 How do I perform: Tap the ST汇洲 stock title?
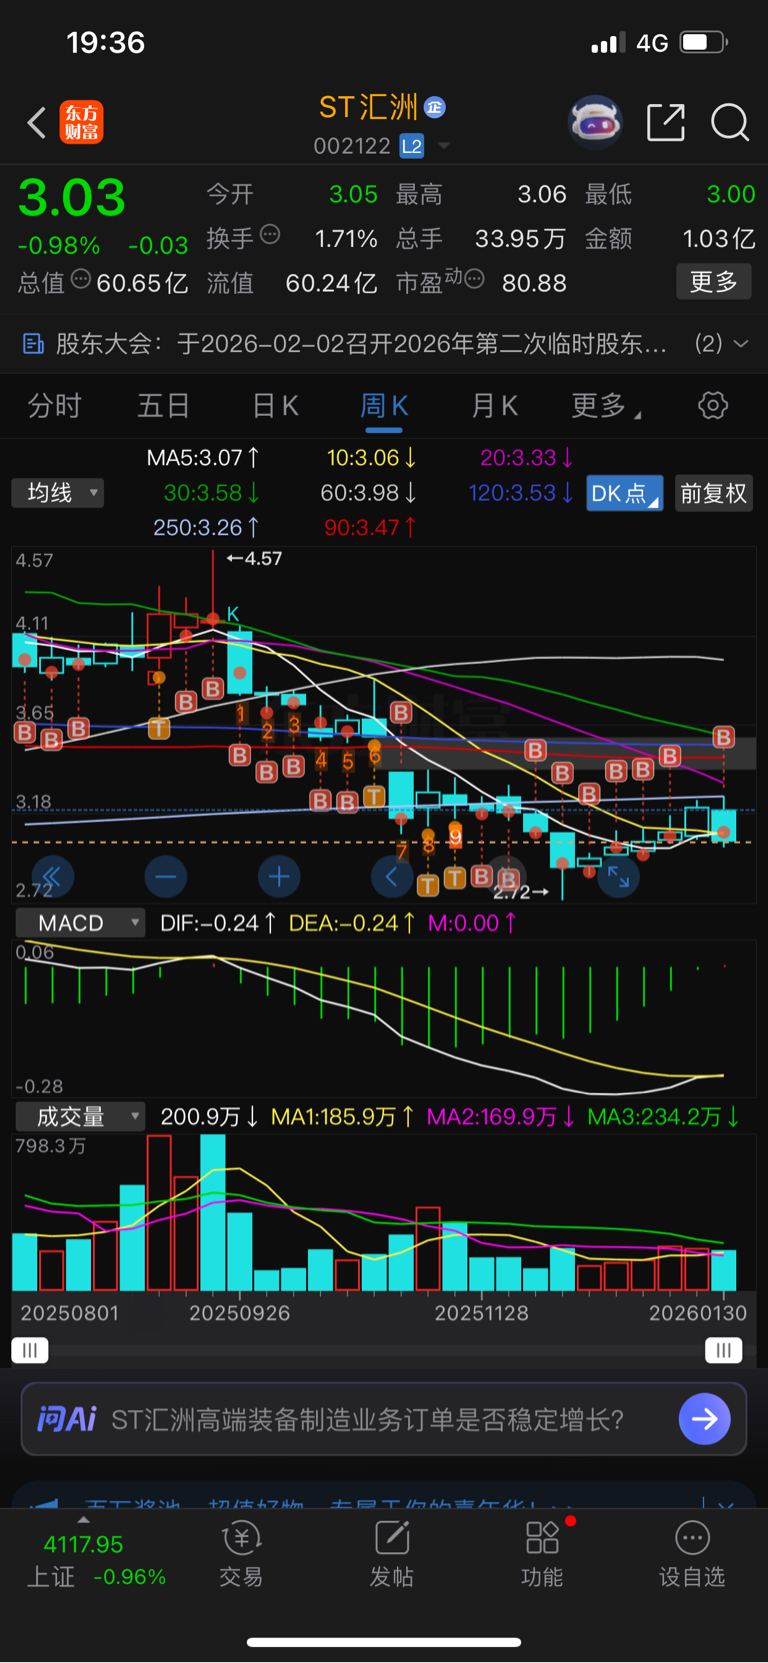[x=368, y=107]
